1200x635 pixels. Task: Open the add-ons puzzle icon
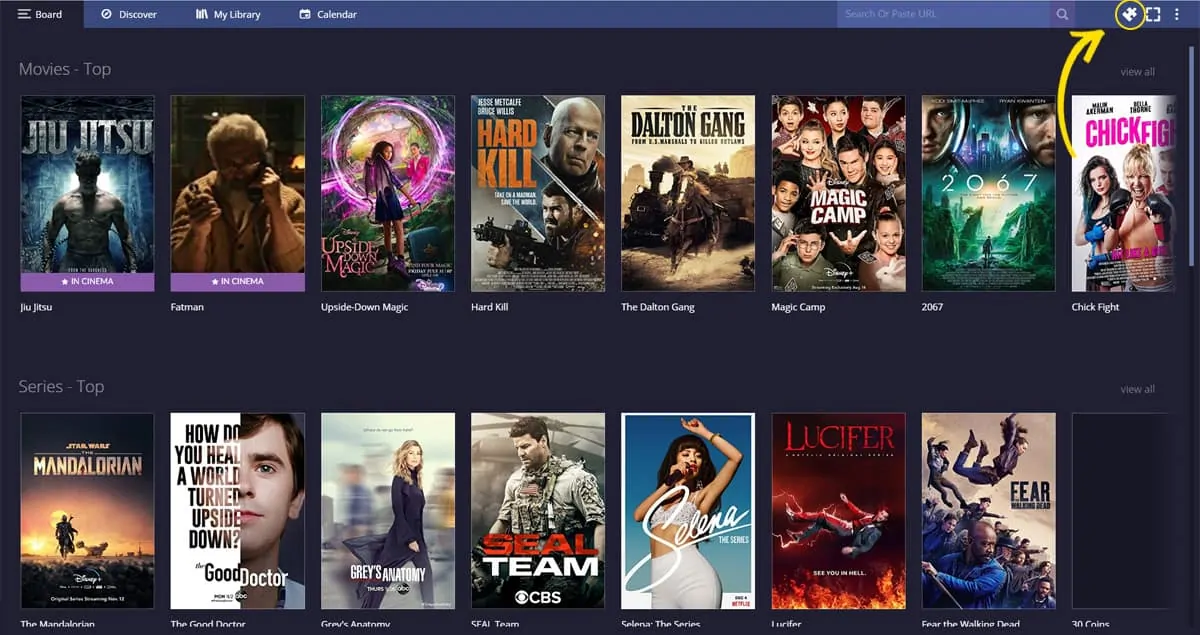[1129, 14]
